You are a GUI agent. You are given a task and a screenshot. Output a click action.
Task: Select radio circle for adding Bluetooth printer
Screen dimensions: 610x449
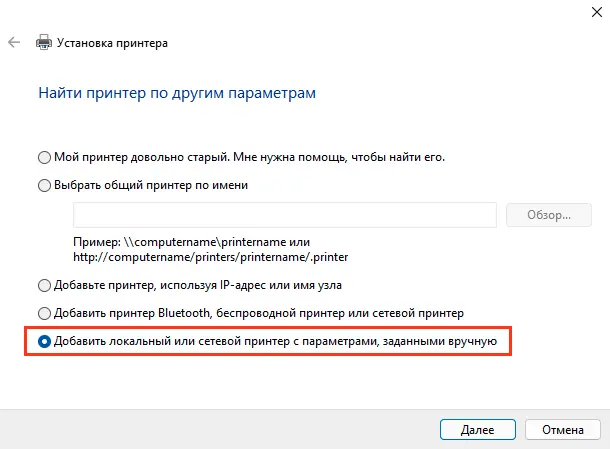pos(44,314)
